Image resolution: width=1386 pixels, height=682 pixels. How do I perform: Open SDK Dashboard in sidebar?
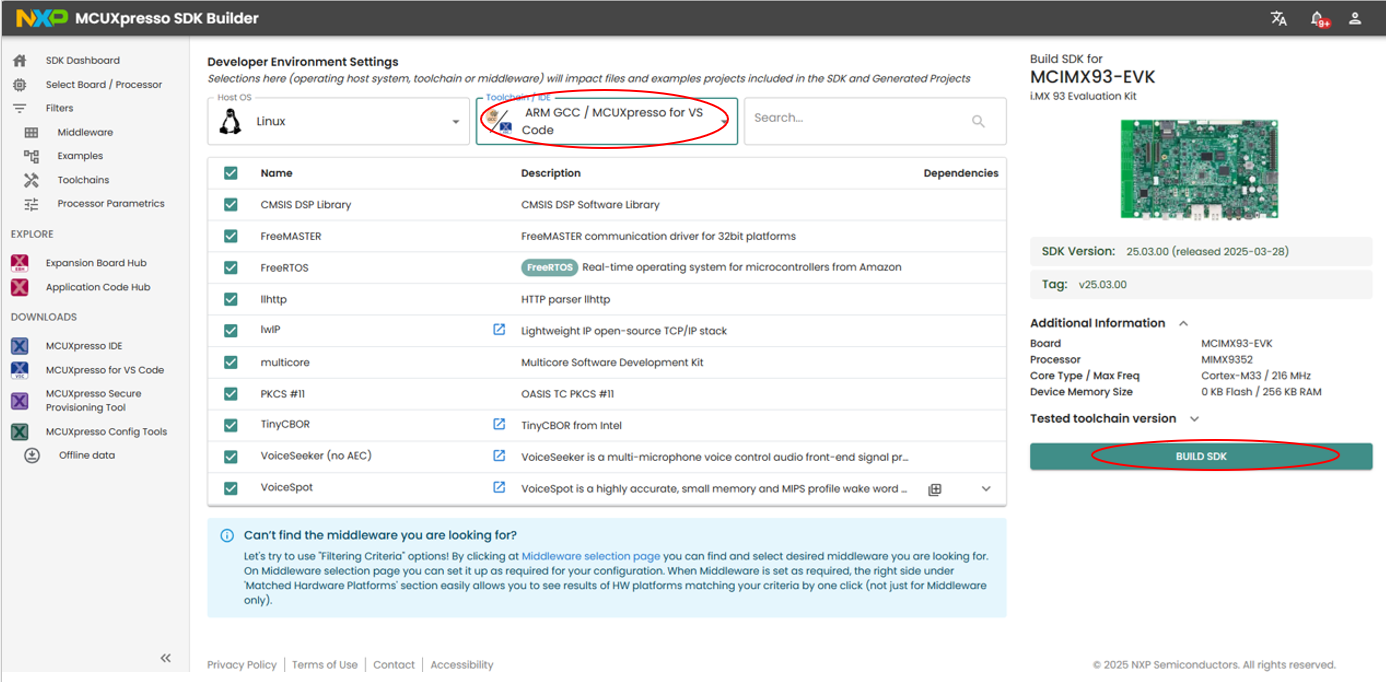82,60
